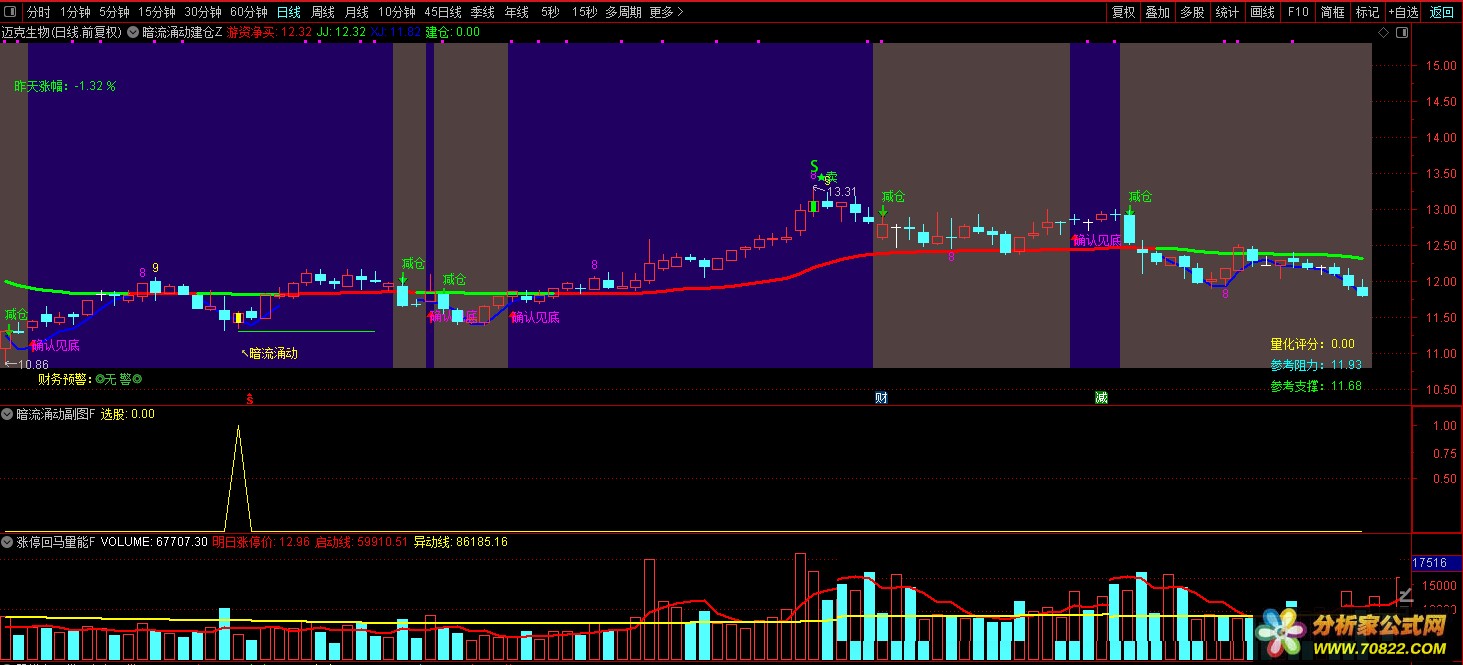This screenshot has height=665, width=1463.
Task: Click the 量化评分 0.00 text
Action: 1312,344
